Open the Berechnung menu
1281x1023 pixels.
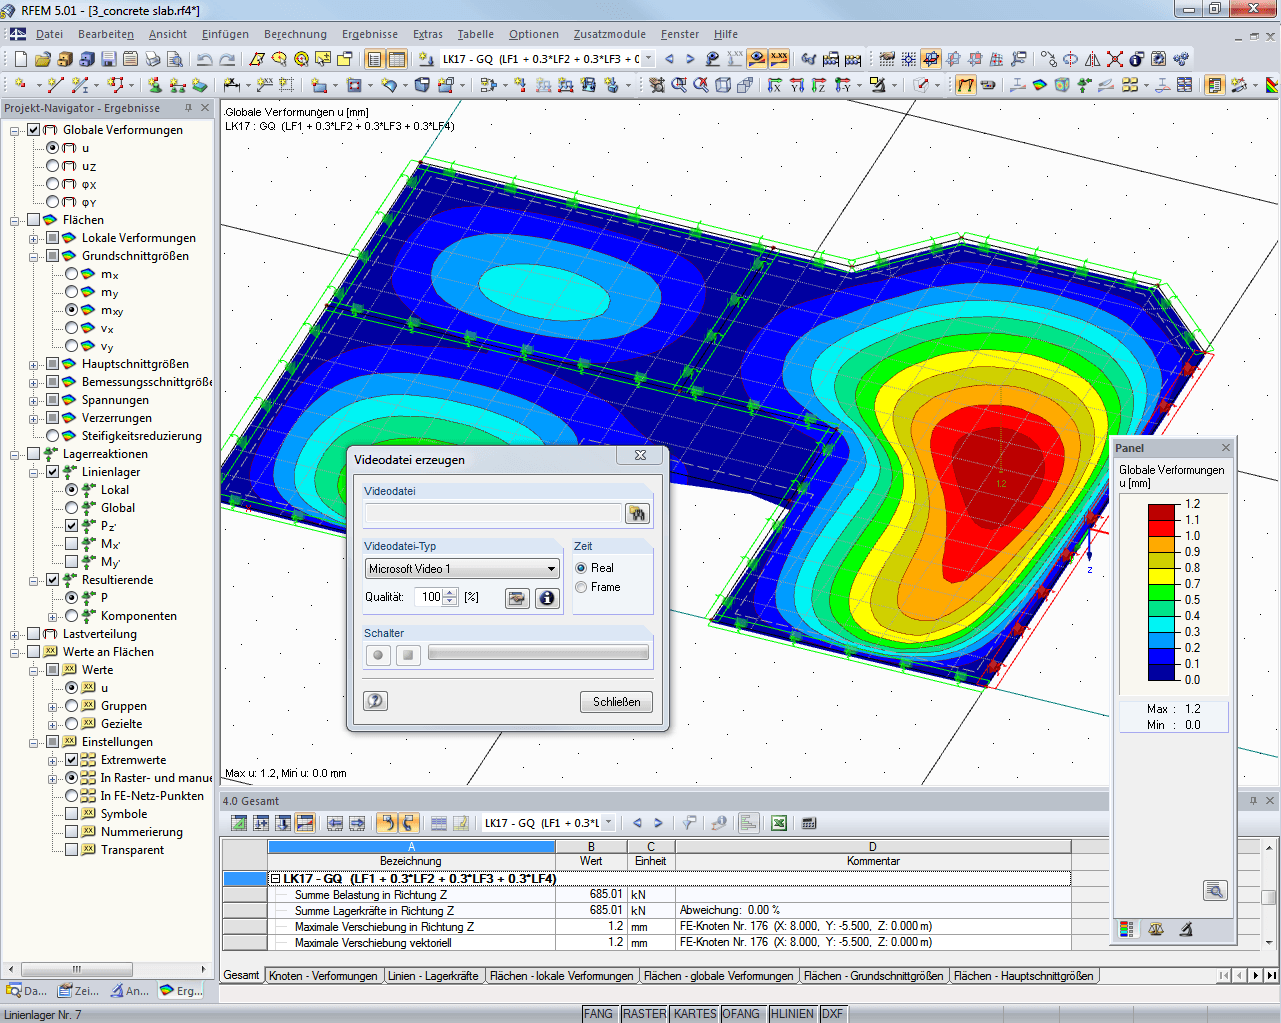click(x=295, y=33)
